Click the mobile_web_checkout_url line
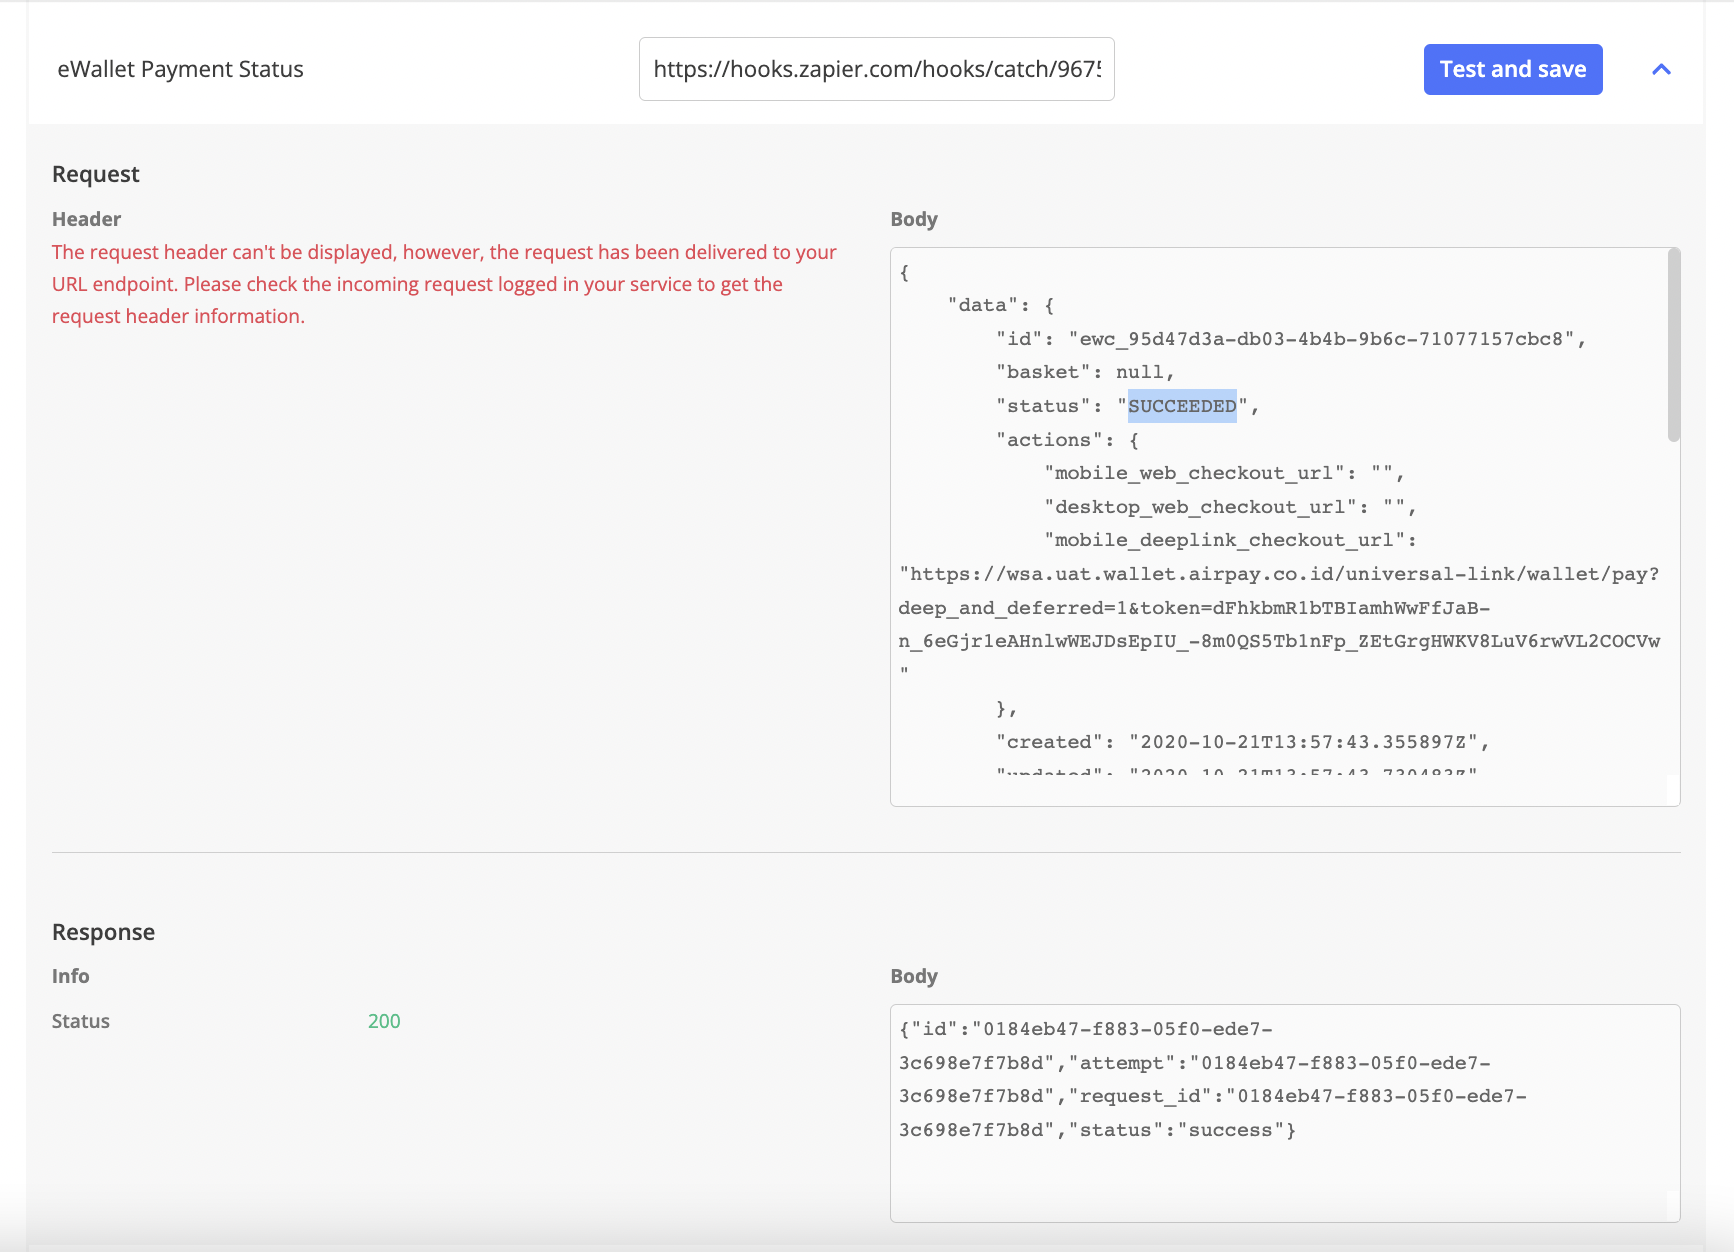The height and width of the screenshot is (1252, 1734). tap(1224, 473)
